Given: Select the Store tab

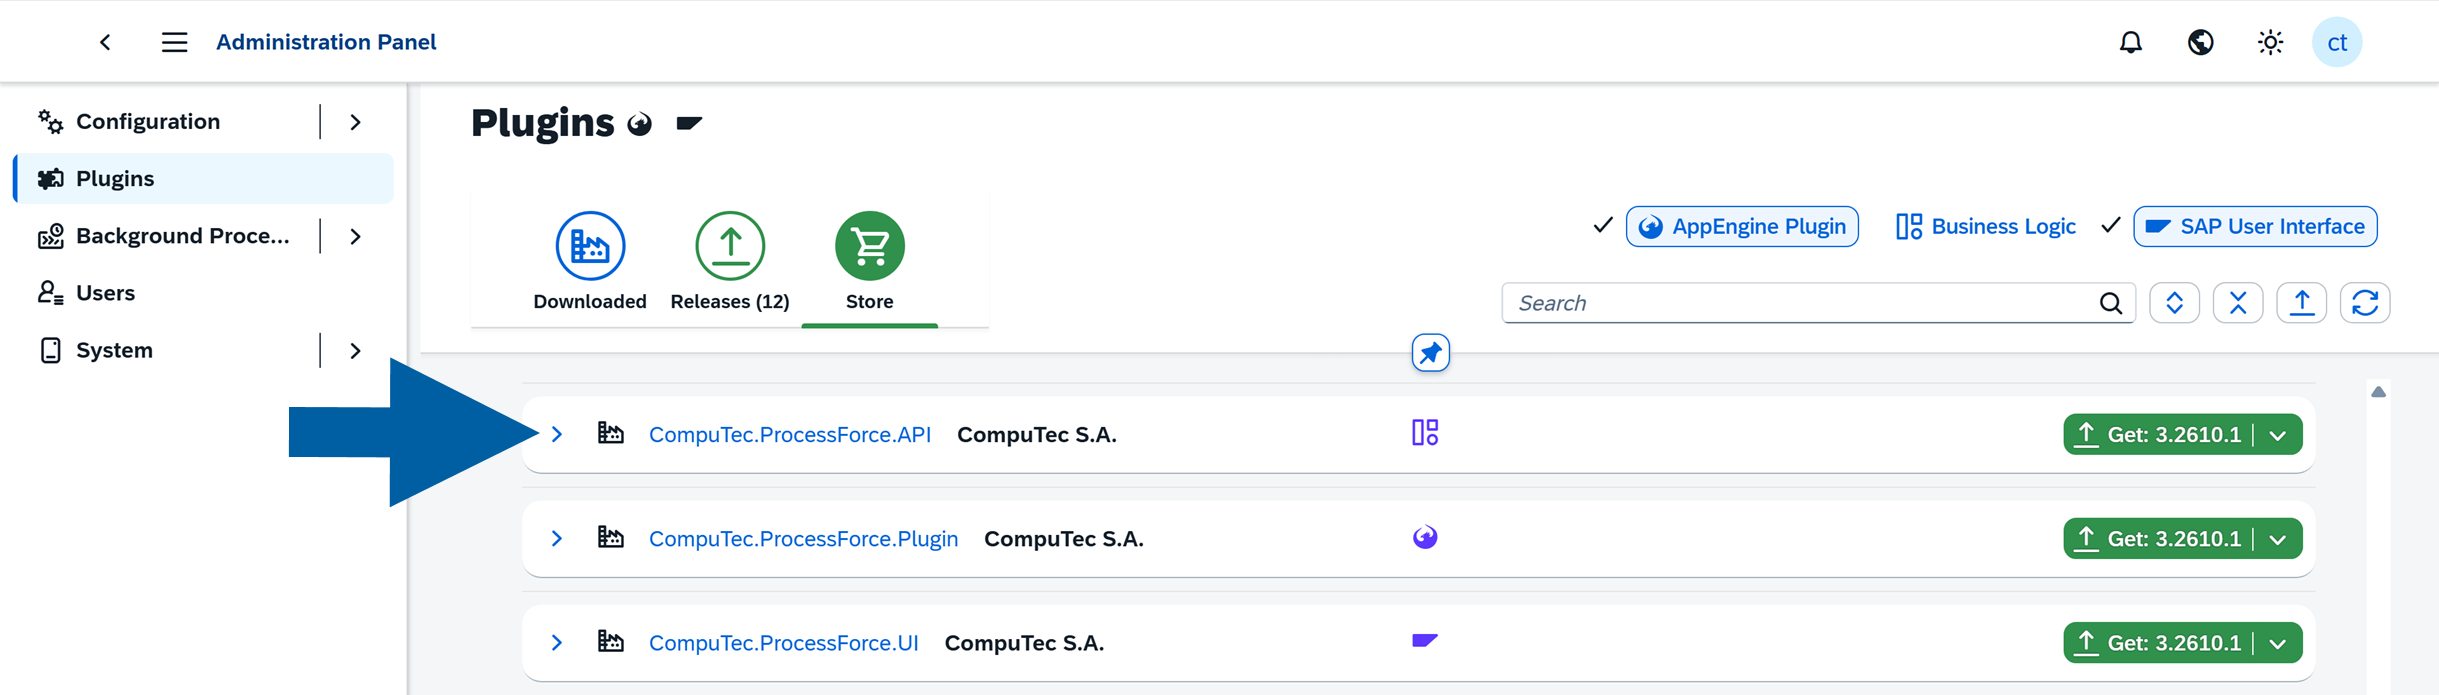Looking at the screenshot, I should pos(870,262).
